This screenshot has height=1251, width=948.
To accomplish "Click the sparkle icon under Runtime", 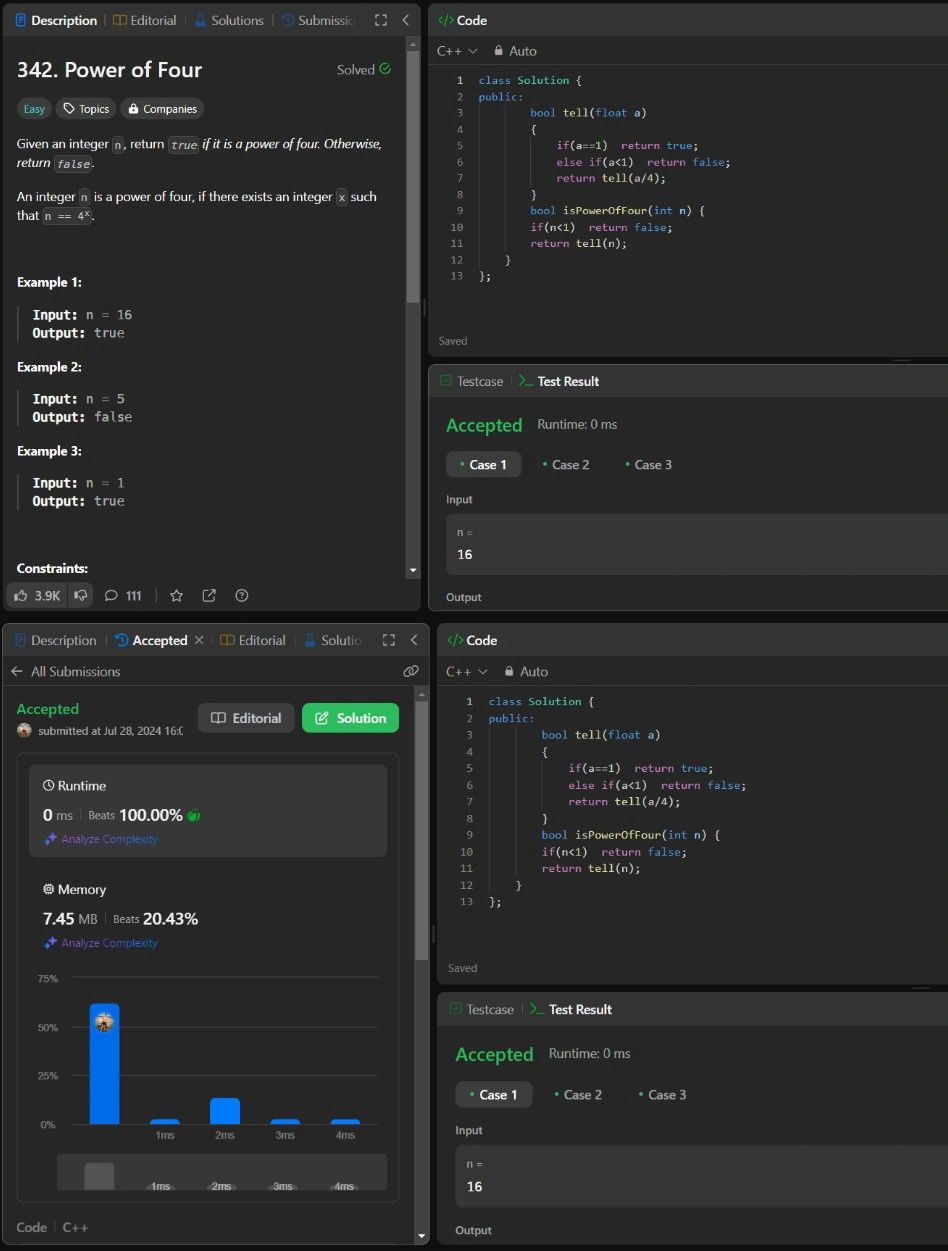I will pyautogui.click(x=50, y=839).
